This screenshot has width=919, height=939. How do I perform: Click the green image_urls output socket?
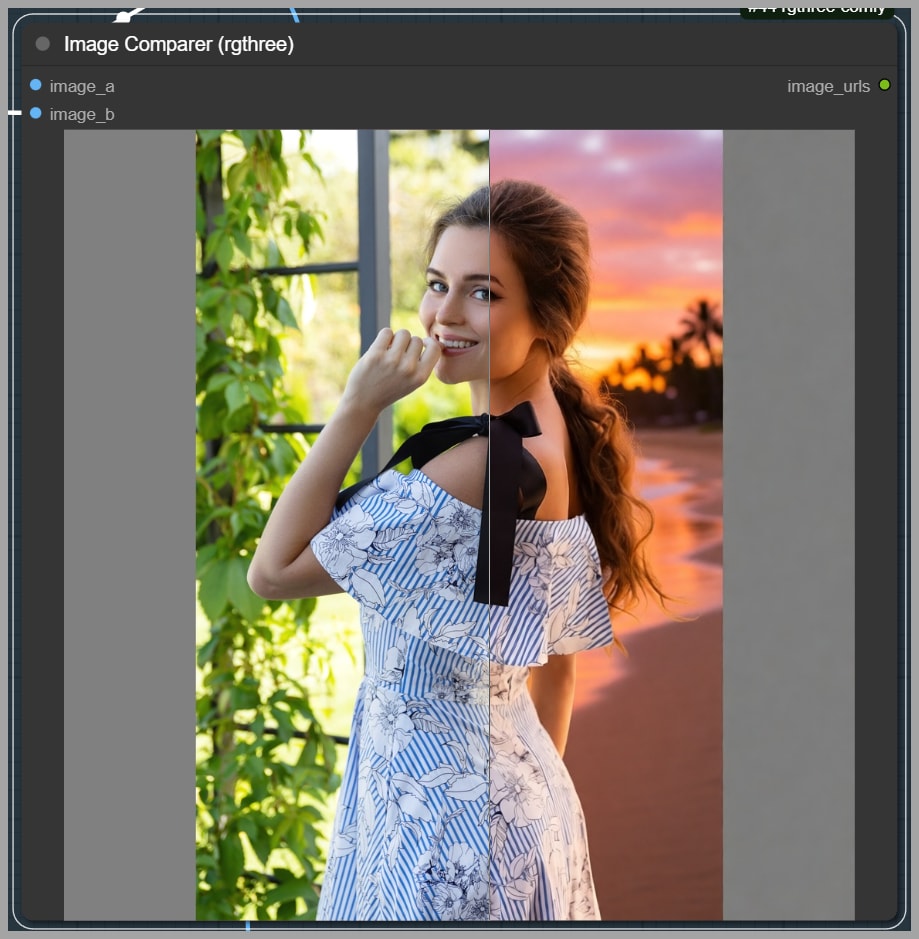(x=884, y=85)
